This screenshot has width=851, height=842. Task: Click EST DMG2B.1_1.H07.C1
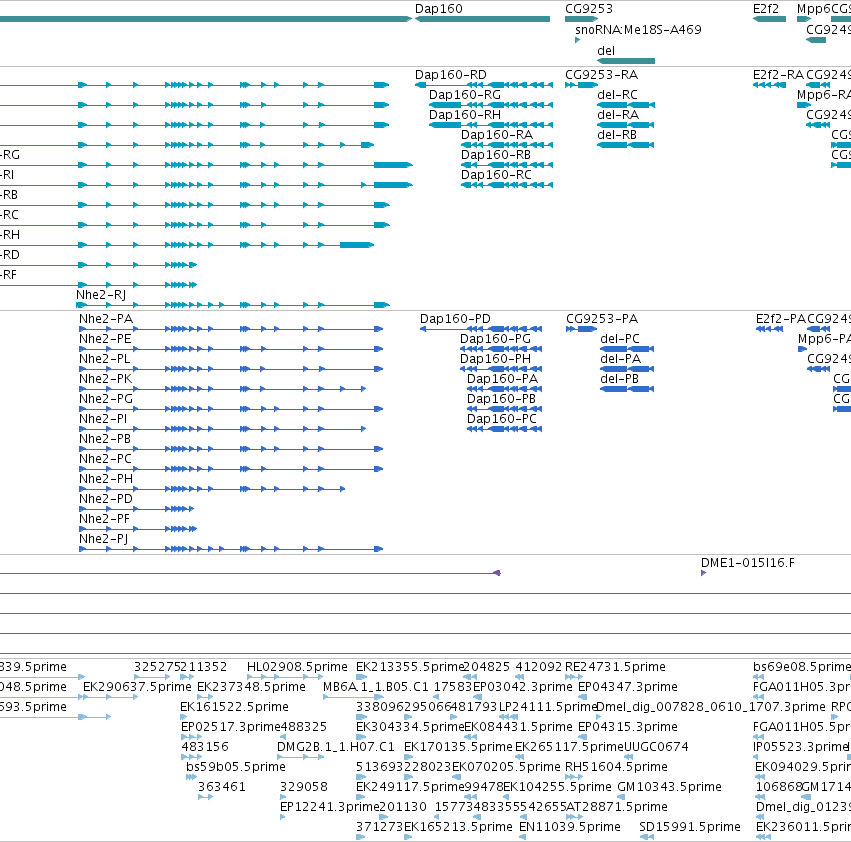(336, 747)
